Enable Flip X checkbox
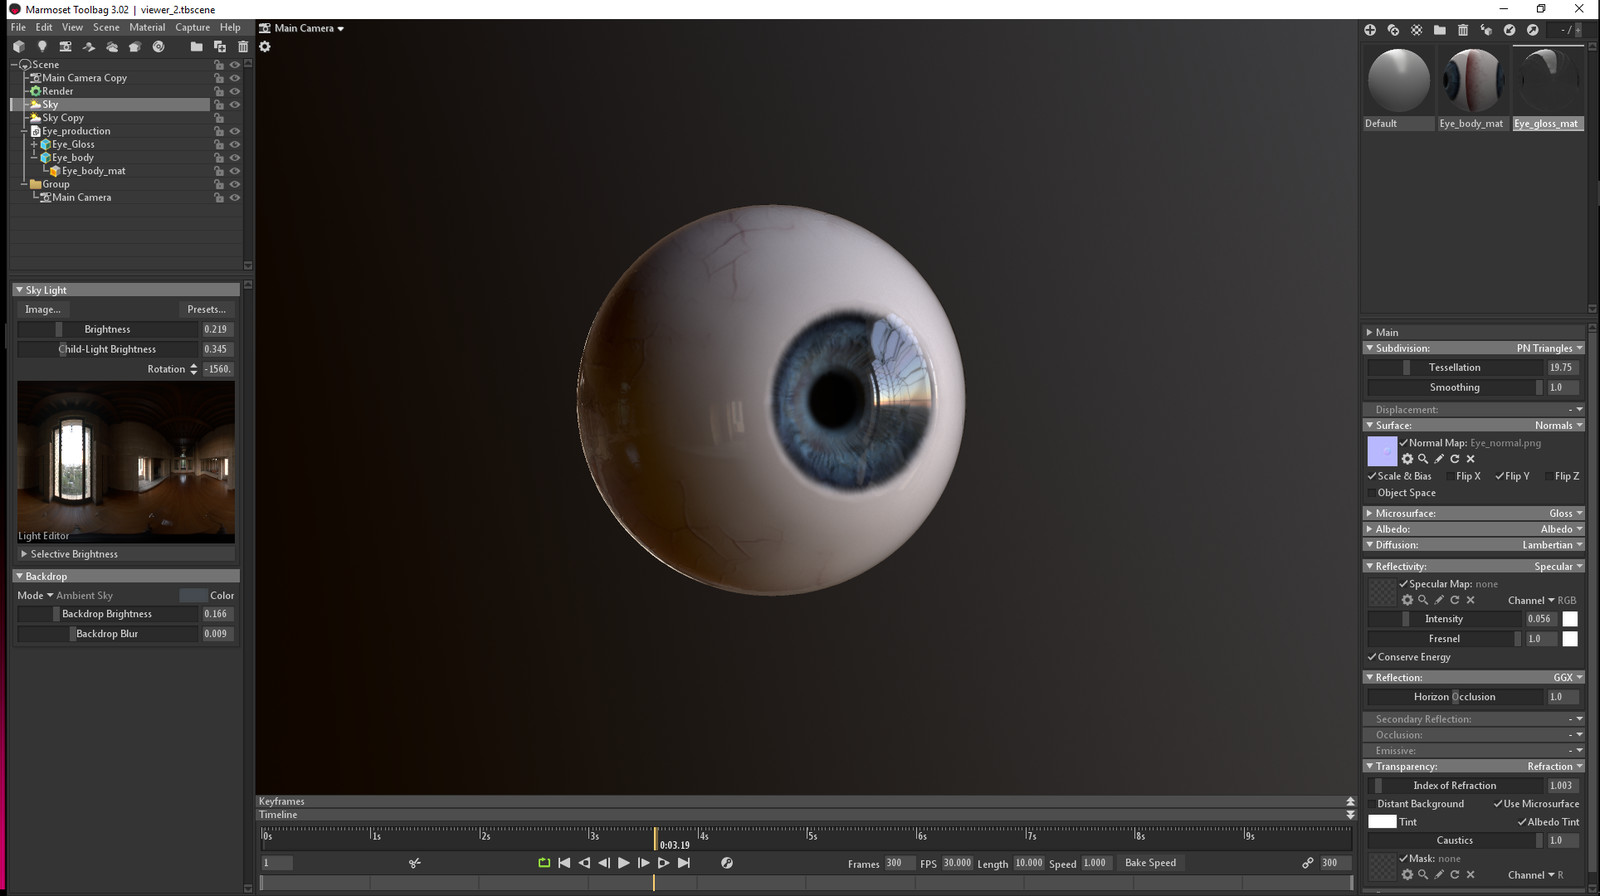Image resolution: width=1600 pixels, height=896 pixels. click(x=1451, y=476)
